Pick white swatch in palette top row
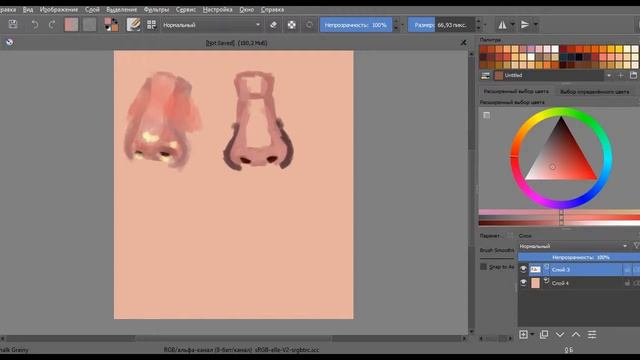The height and width of the screenshot is (360, 640). 555,49
